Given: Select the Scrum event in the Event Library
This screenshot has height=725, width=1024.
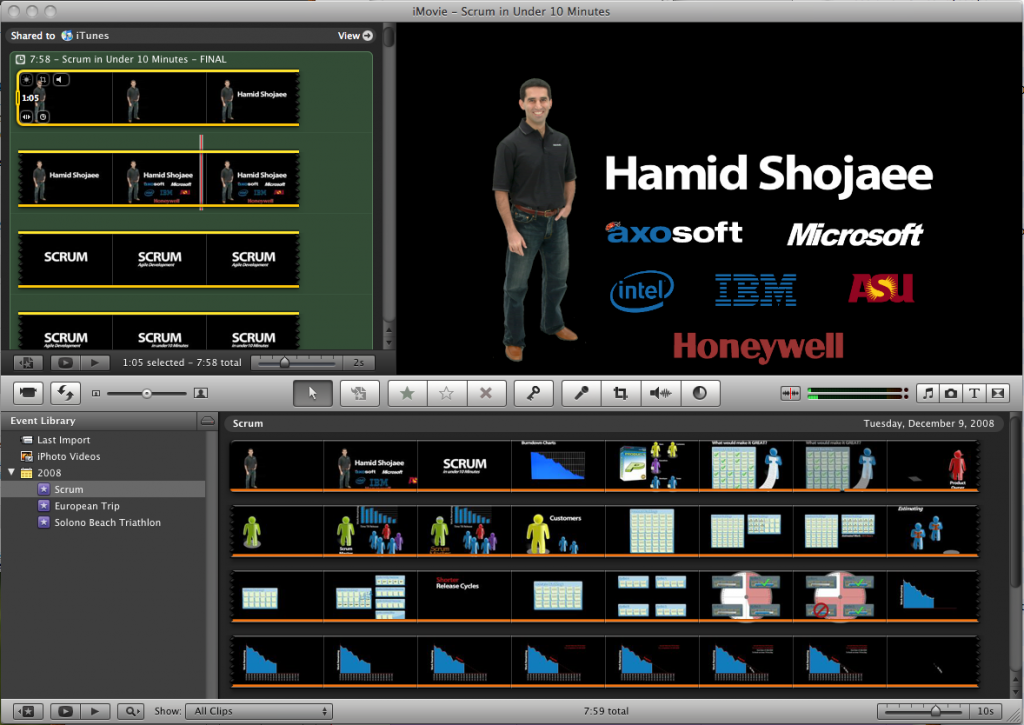Looking at the screenshot, I should point(103,489).
